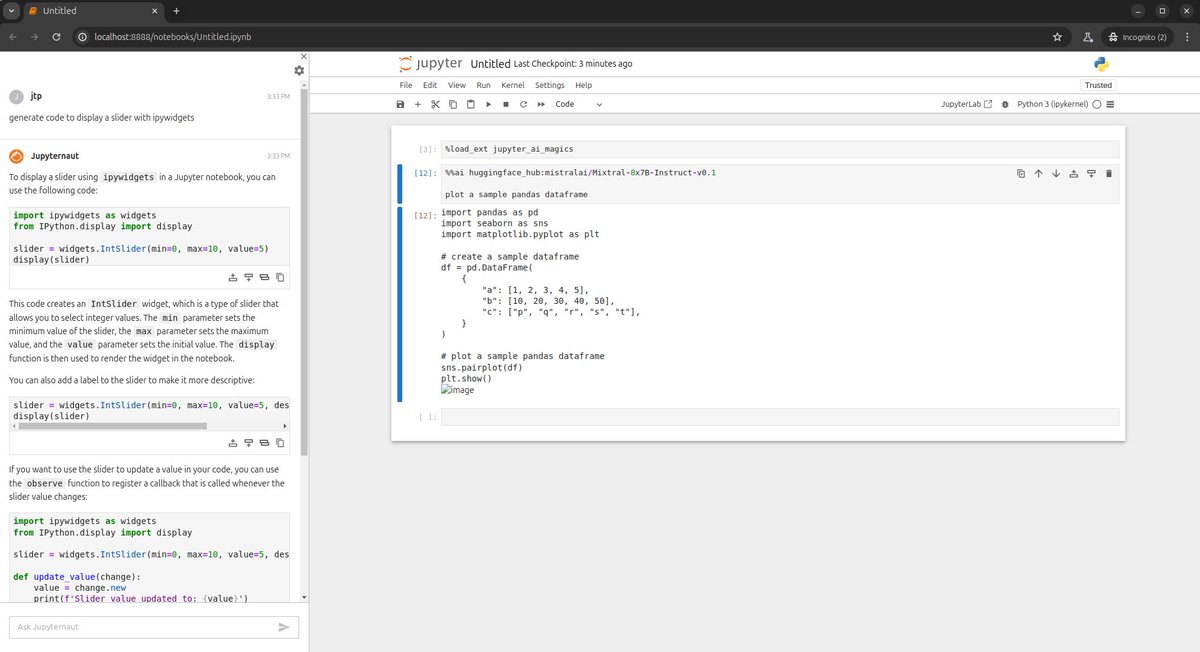1200x652 pixels.
Task: Insert first slider code block below active cell
Action: point(249,277)
